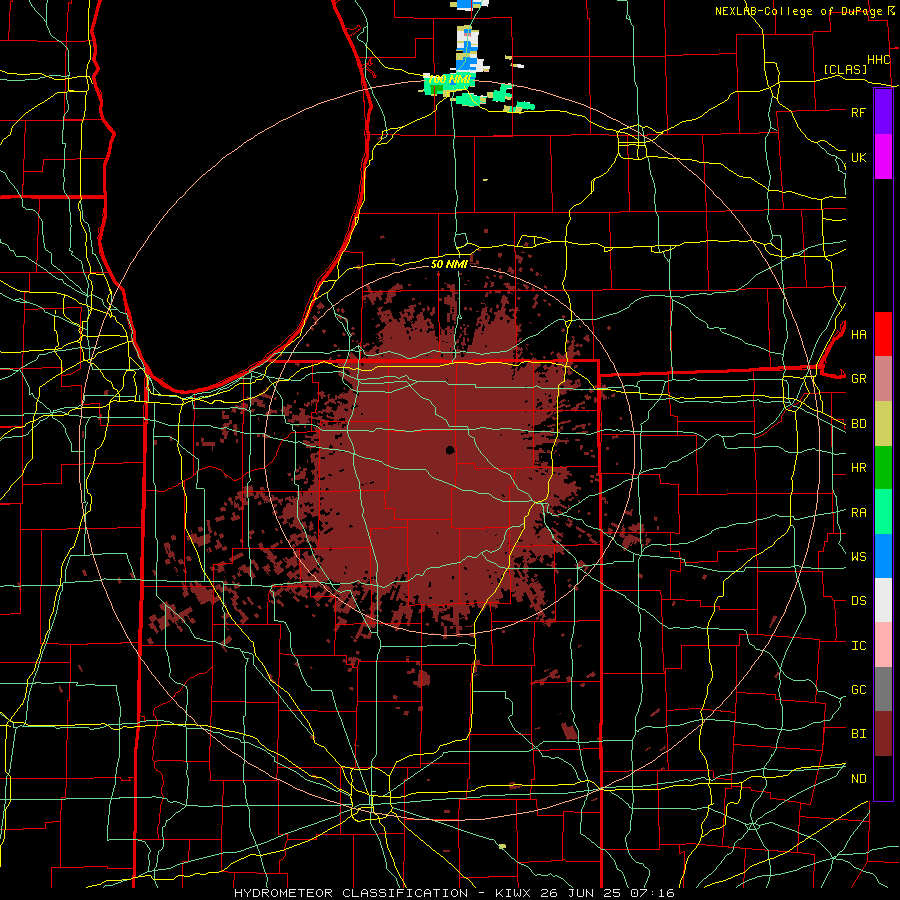This screenshot has height=900, width=900.
Task: Click the 'GR' legend label text
Action: click(x=858, y=379)
